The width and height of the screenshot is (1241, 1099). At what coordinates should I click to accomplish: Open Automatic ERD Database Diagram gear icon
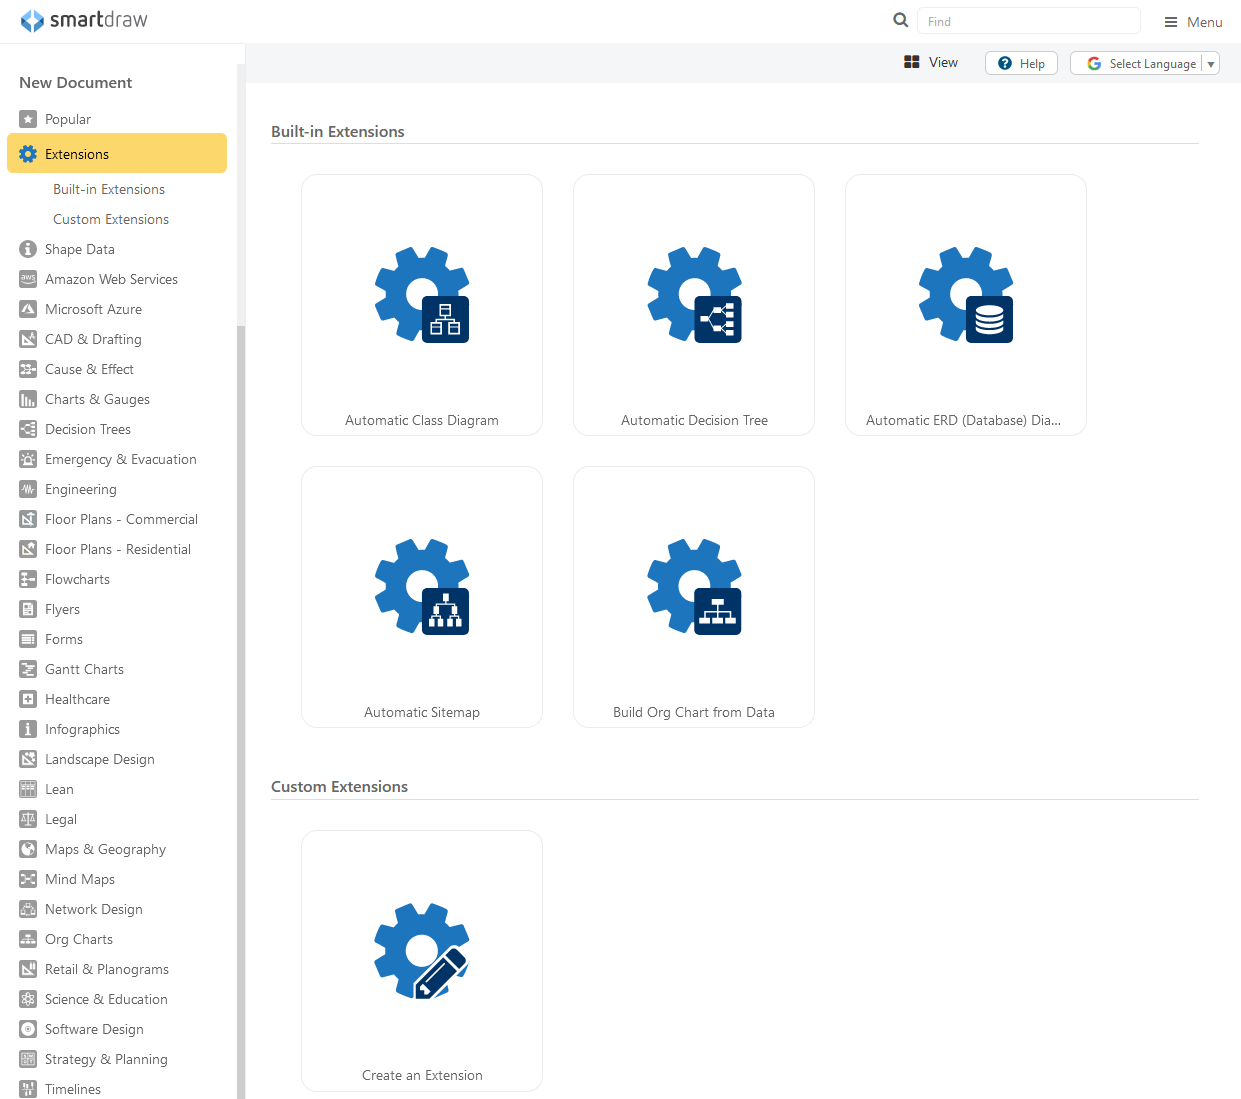(966, 295)
